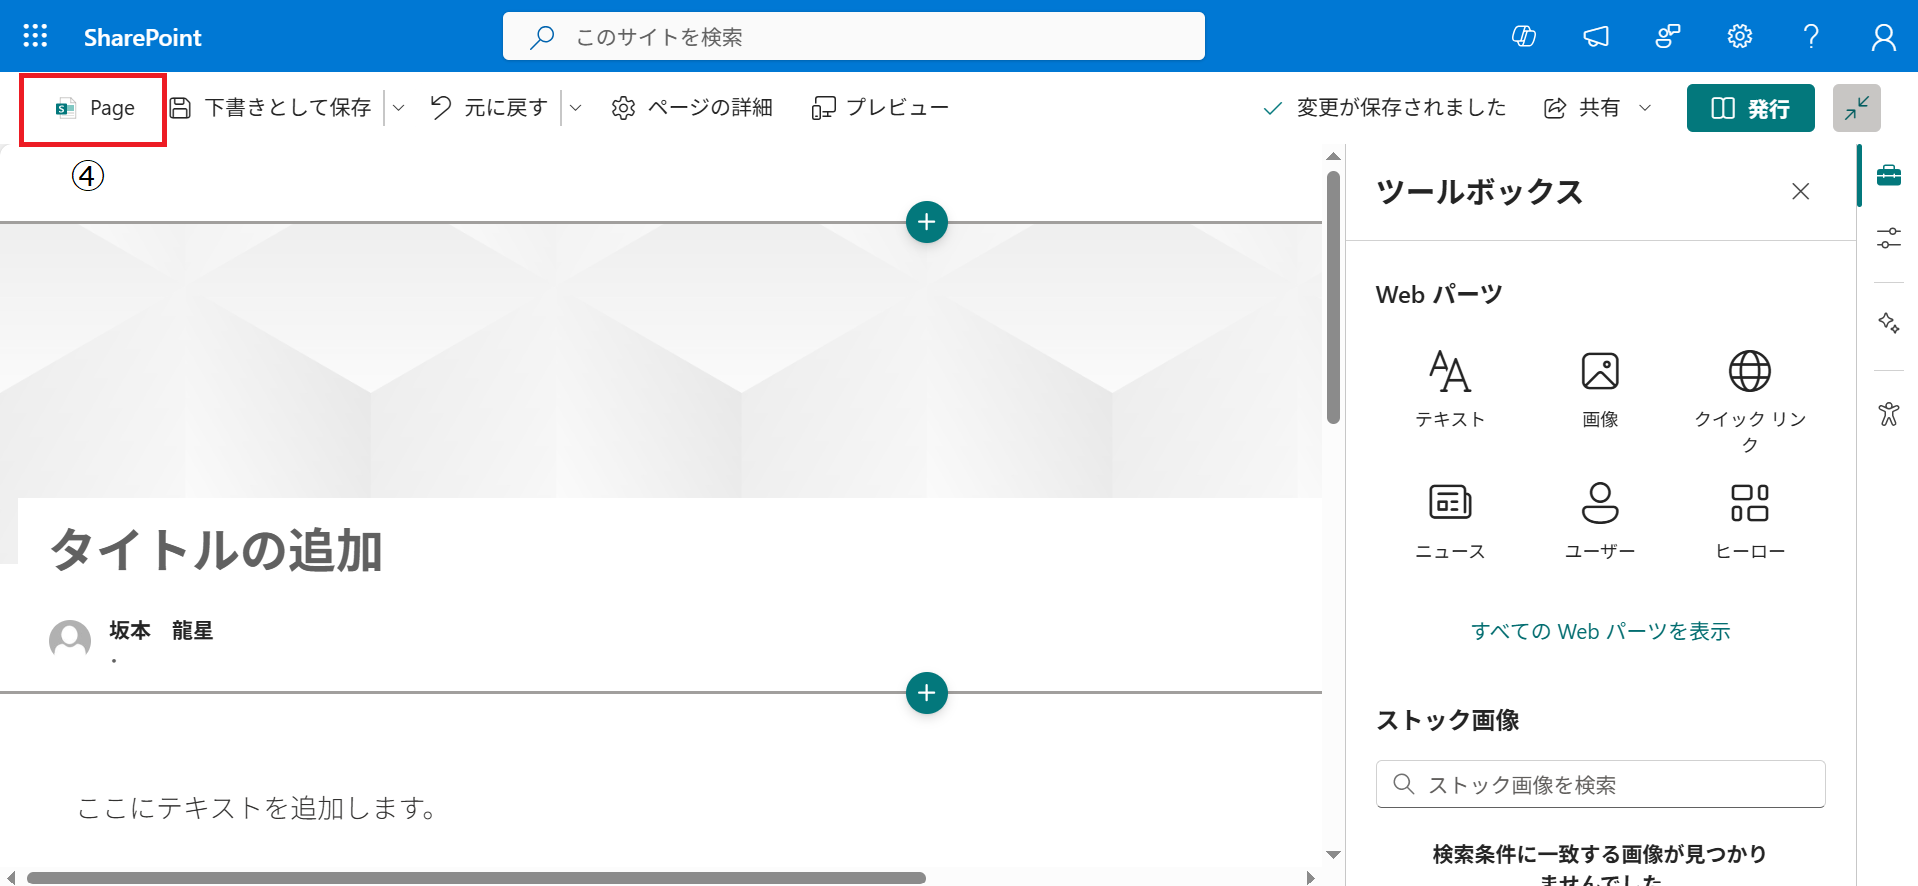Select the Text web part icon
This screenshot has width=1918, height=886.
1449,372
